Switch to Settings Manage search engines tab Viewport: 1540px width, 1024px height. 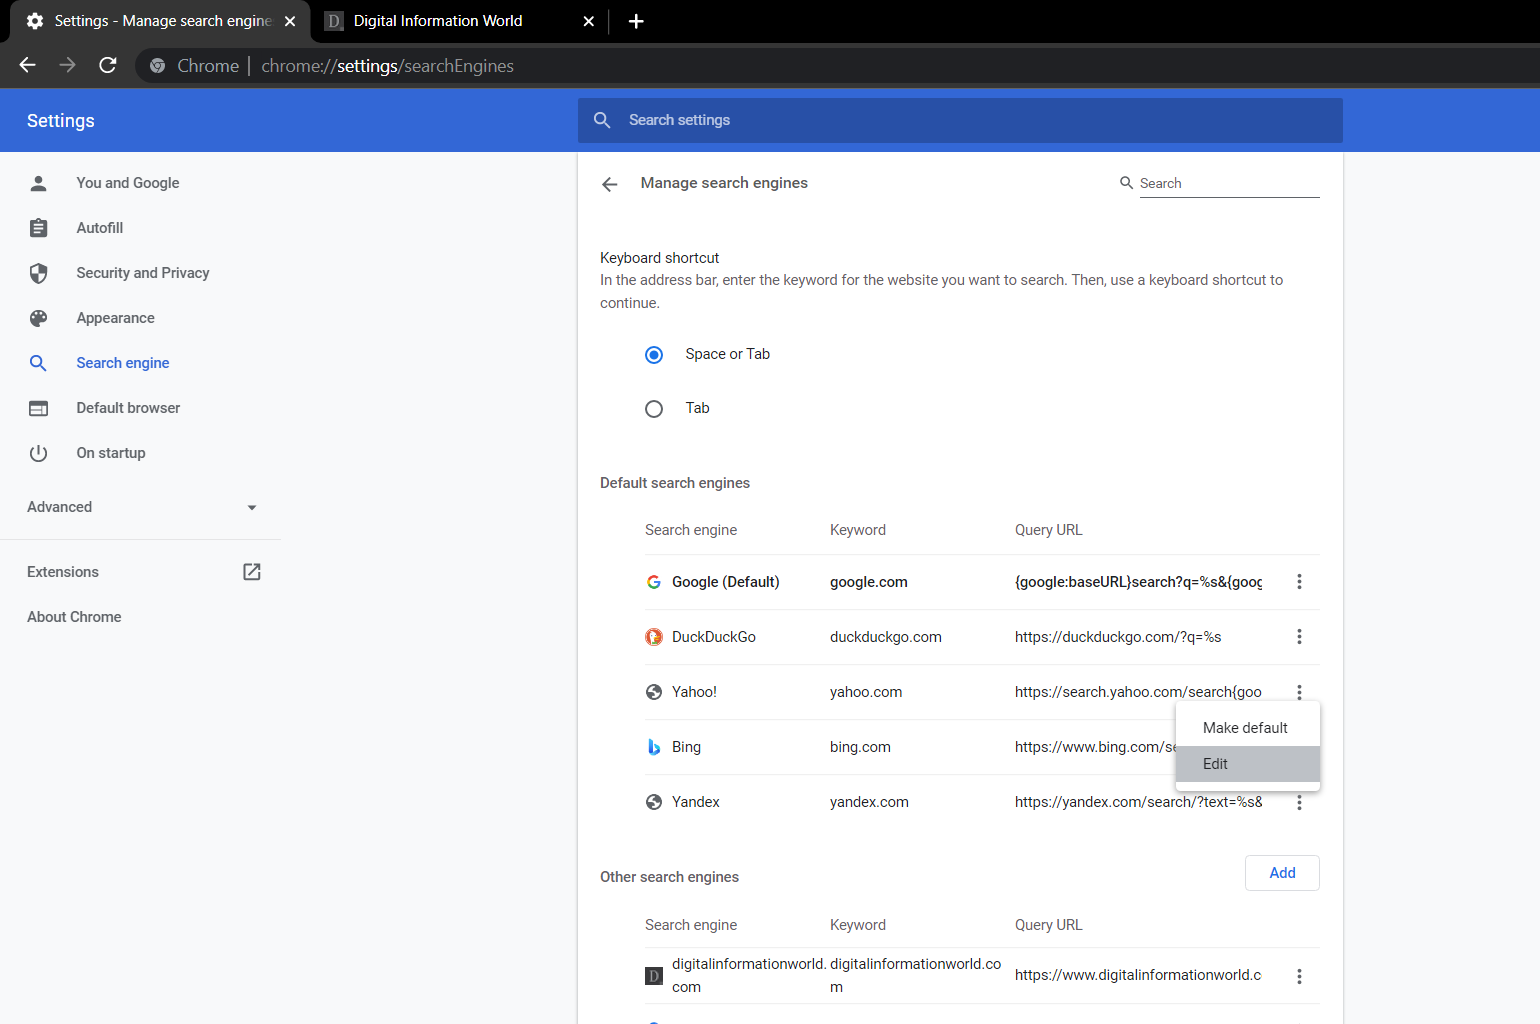click(162, 21)
